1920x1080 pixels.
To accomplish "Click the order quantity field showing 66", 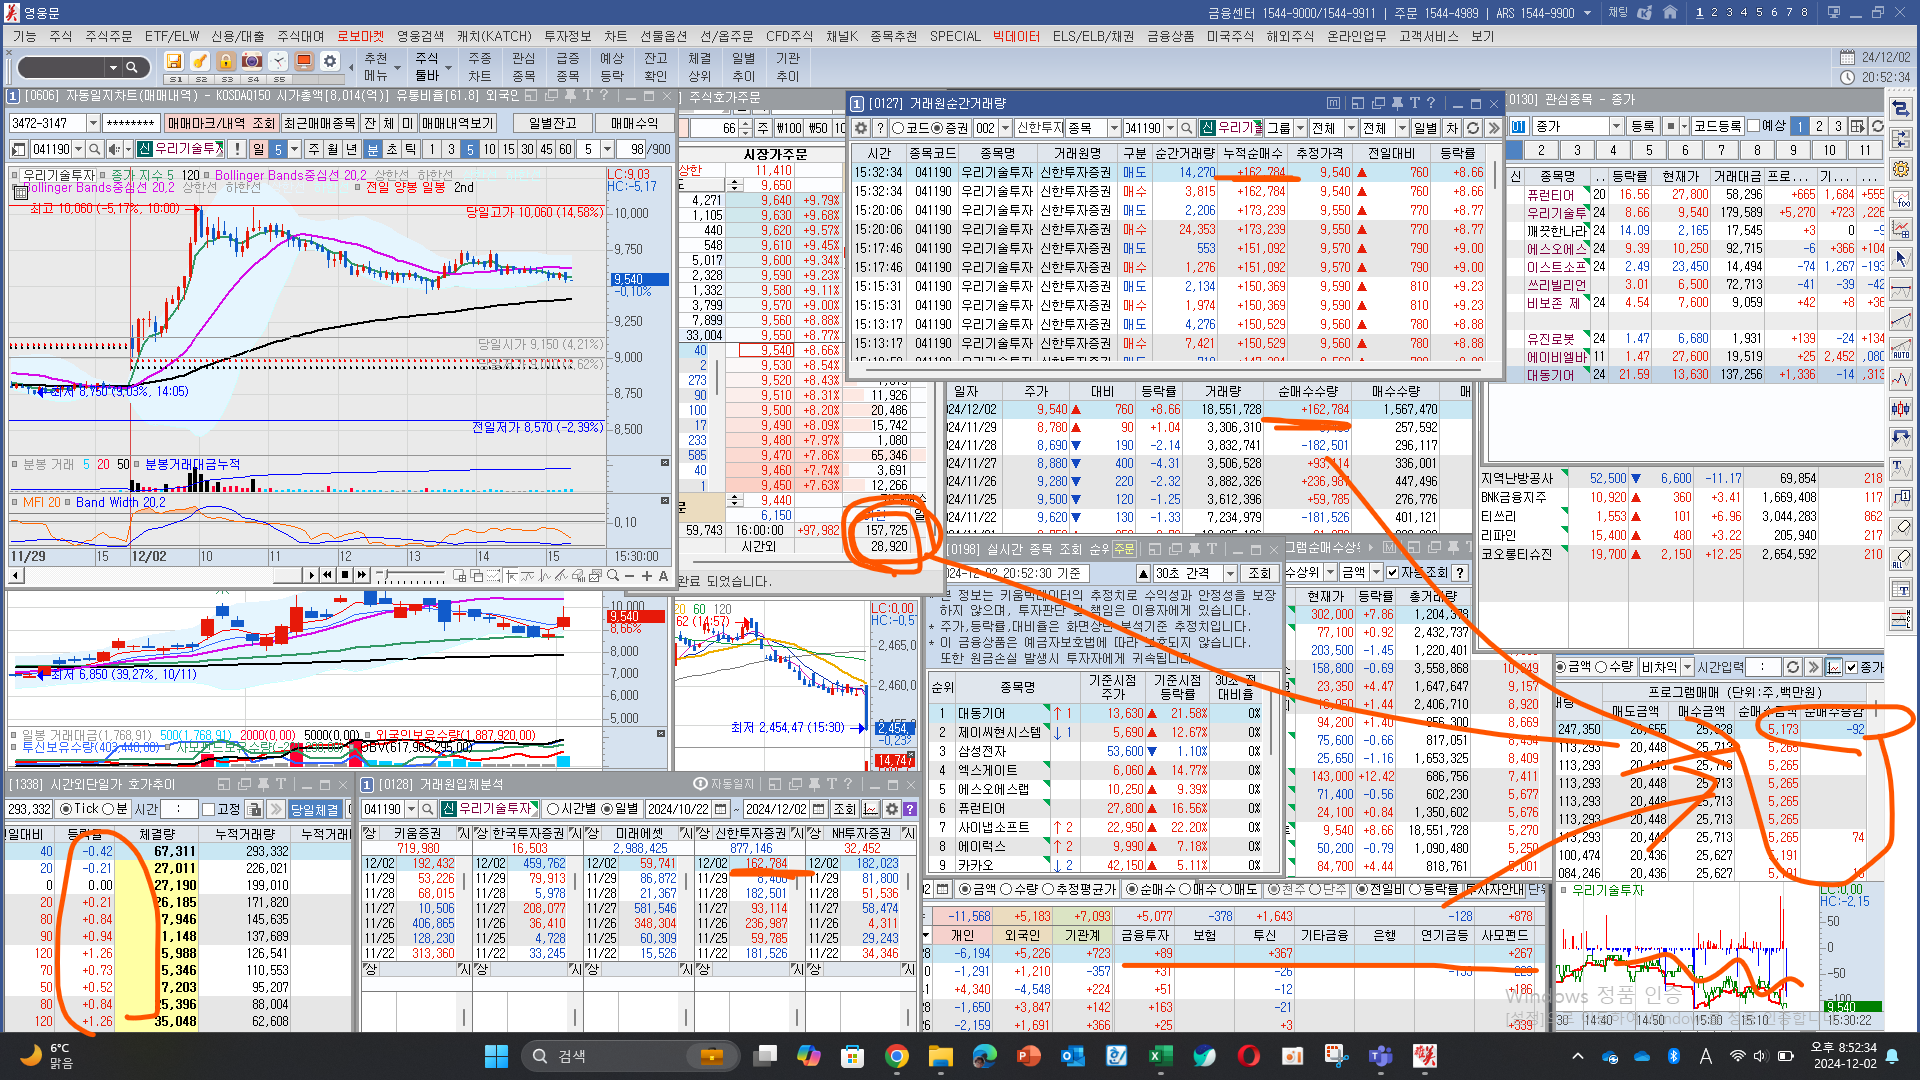I will pyautogui.click(x=712, y=128).
